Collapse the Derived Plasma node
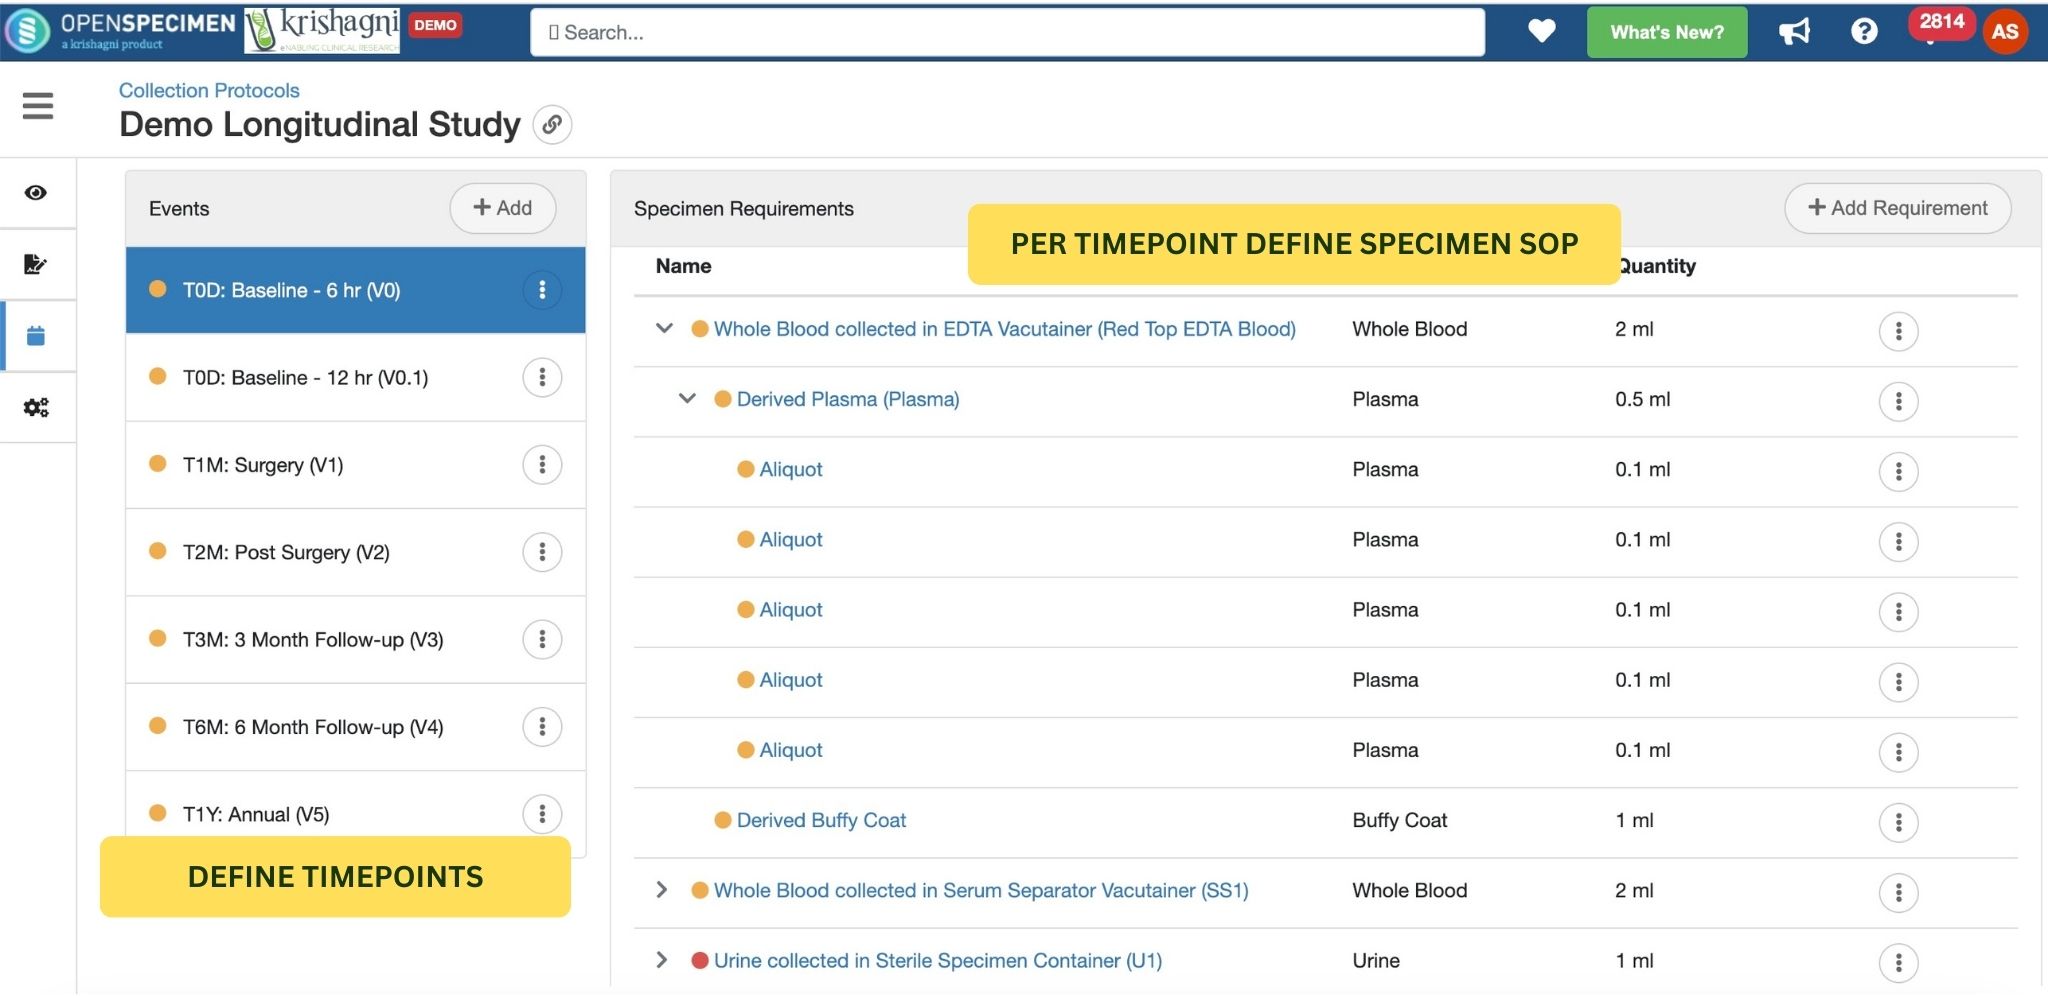The image size is (2048, 996). pos(686,399)
